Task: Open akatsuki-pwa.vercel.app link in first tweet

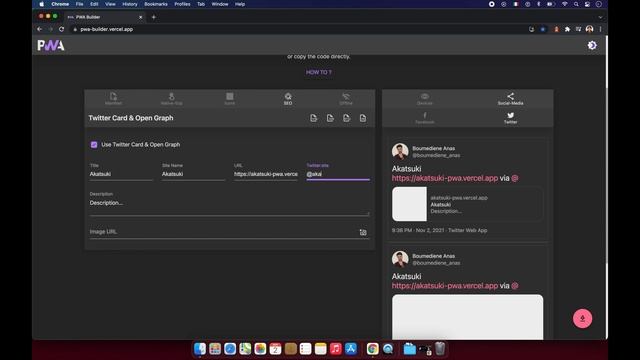Action: pos(445,178)
